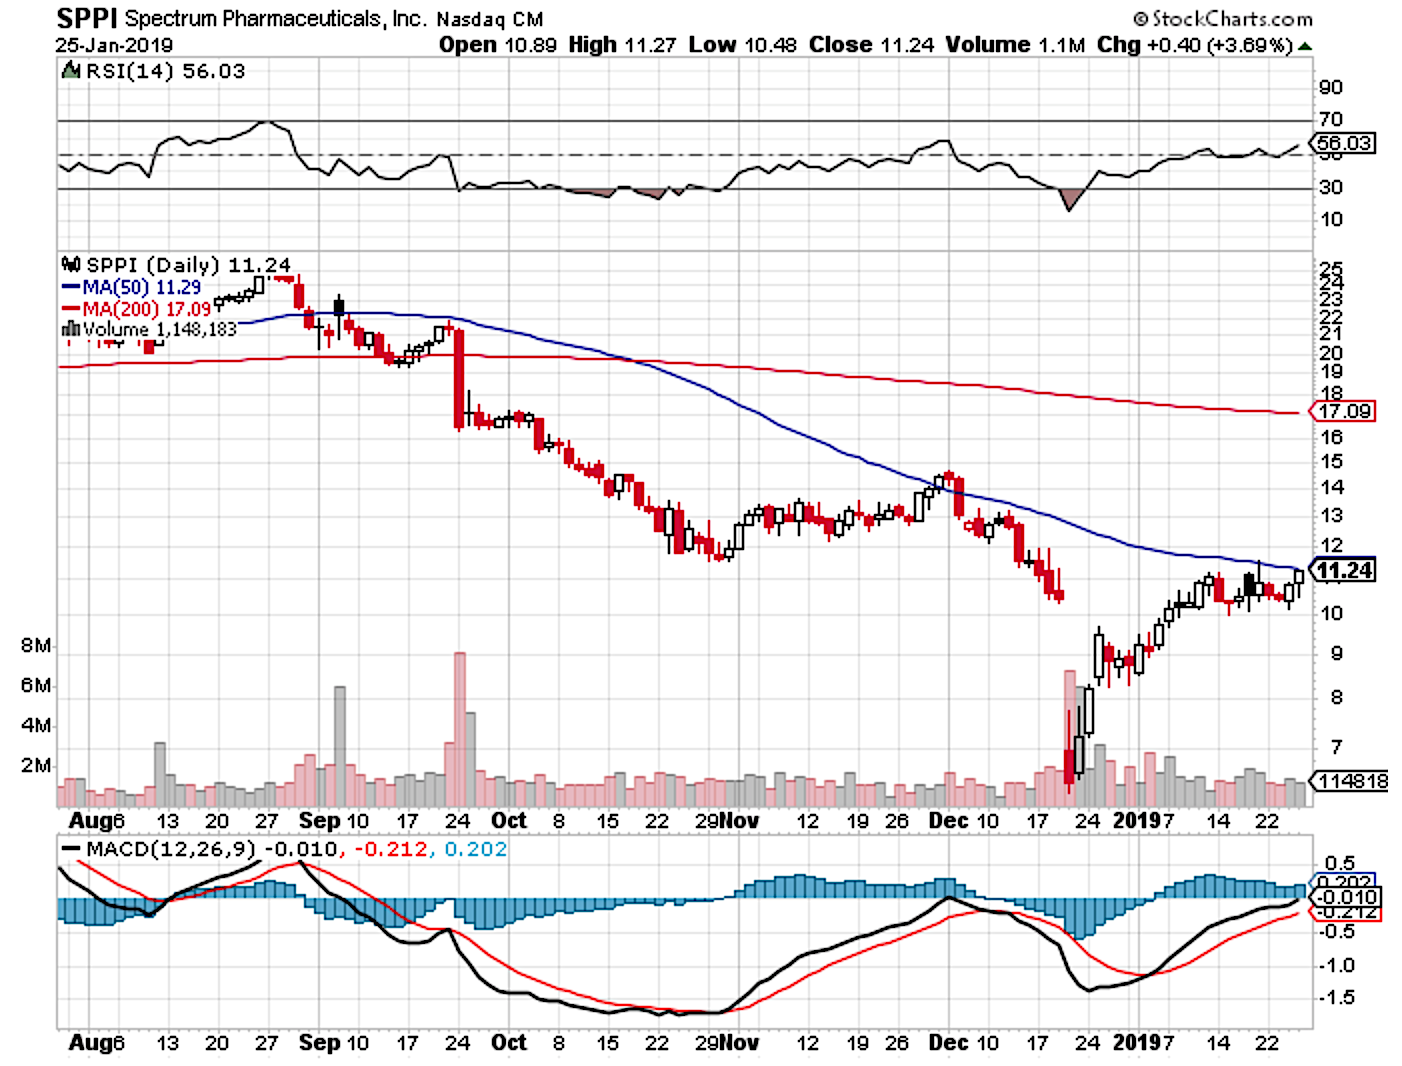Click the black MACD line swatch in the legend

[x=71, y=849]
